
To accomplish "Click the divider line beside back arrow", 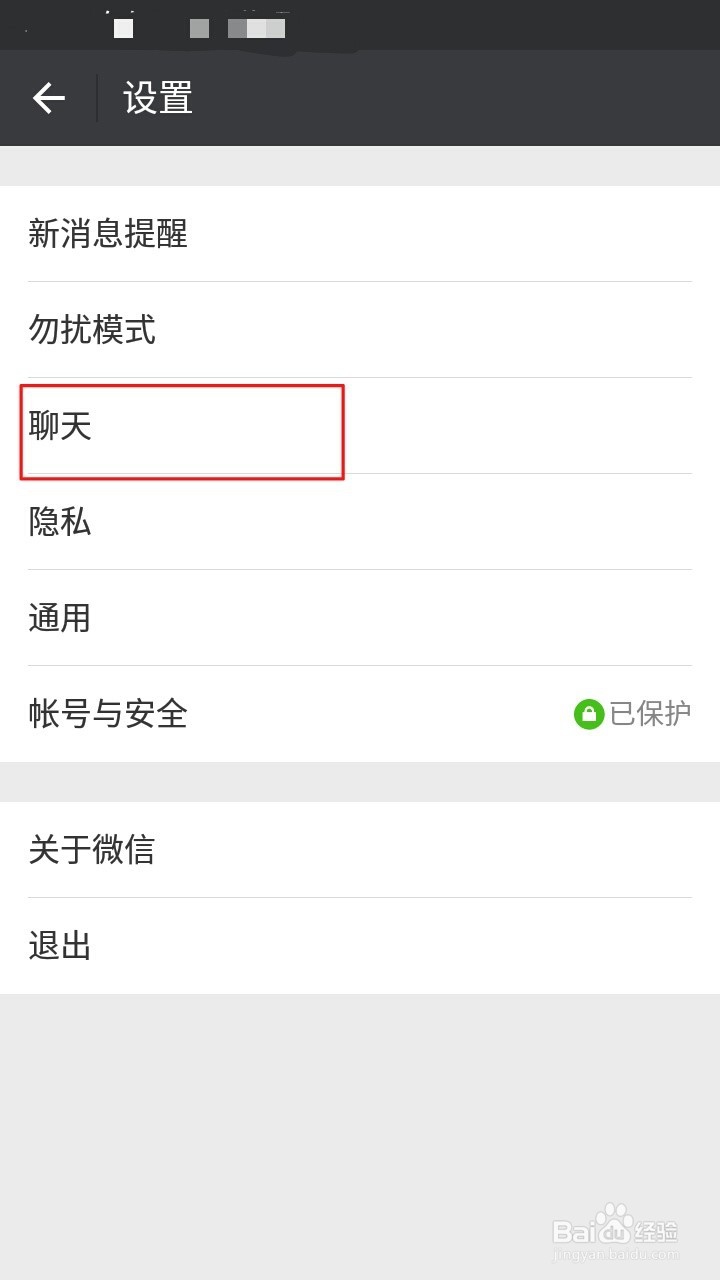I will point(97,98).
